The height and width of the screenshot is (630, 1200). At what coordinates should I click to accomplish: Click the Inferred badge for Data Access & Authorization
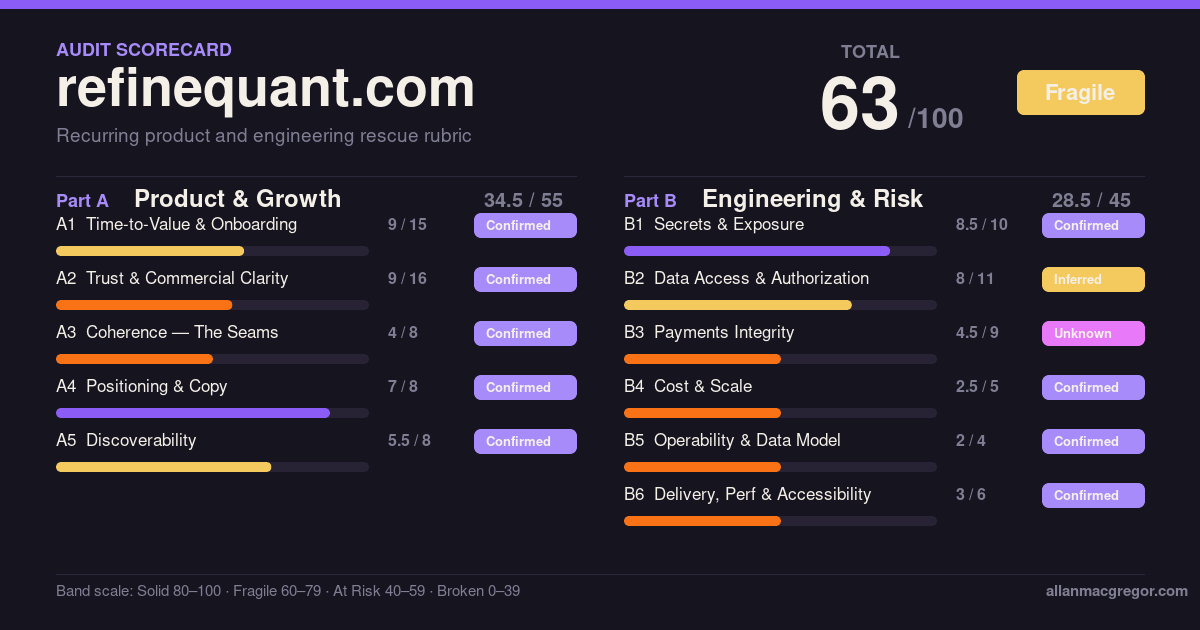tap(1093, 279)
